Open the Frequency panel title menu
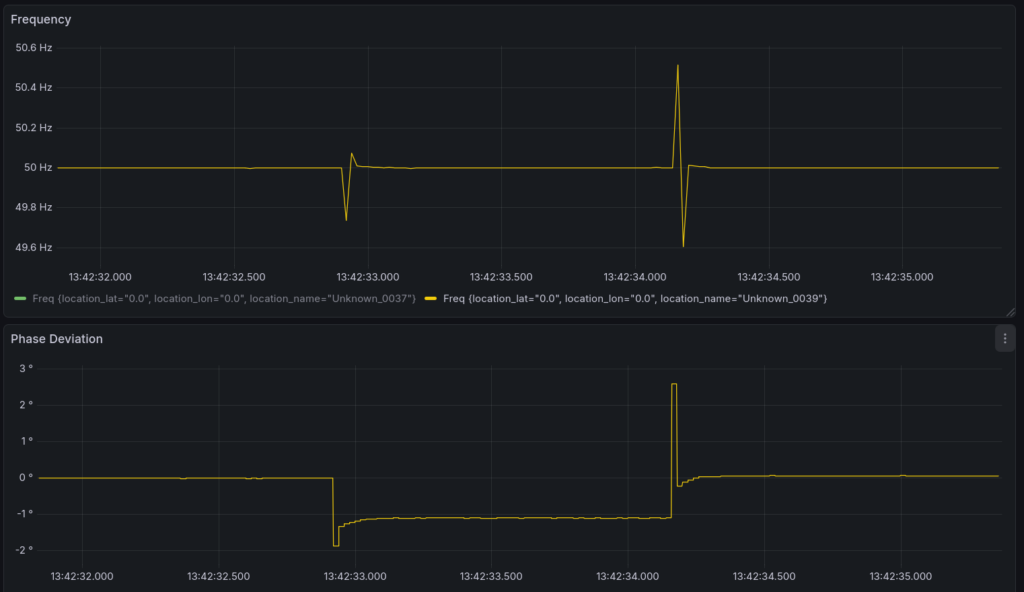1024x592 pixels. pos(41,19)
